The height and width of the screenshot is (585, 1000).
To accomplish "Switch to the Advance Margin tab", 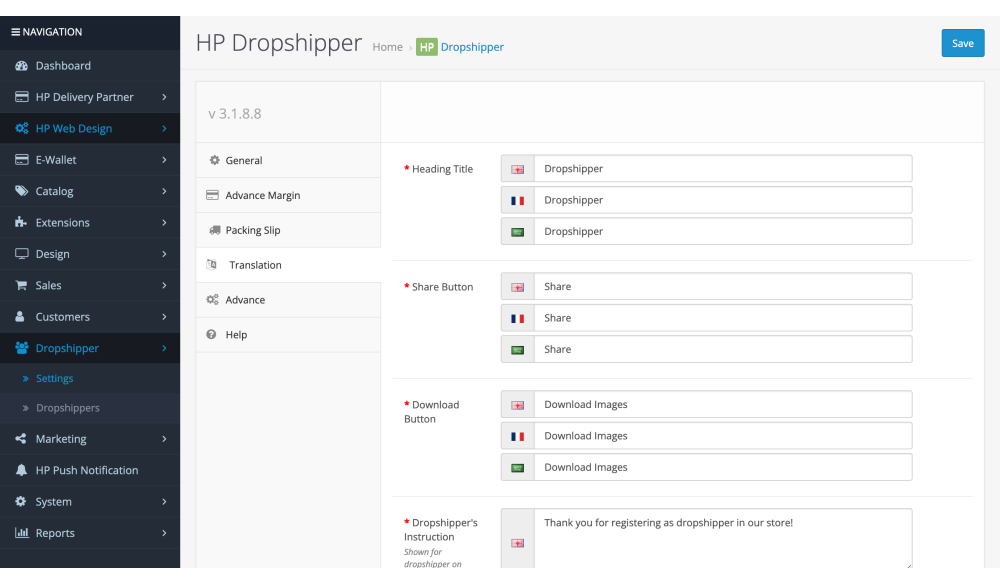I will (262, 195).
